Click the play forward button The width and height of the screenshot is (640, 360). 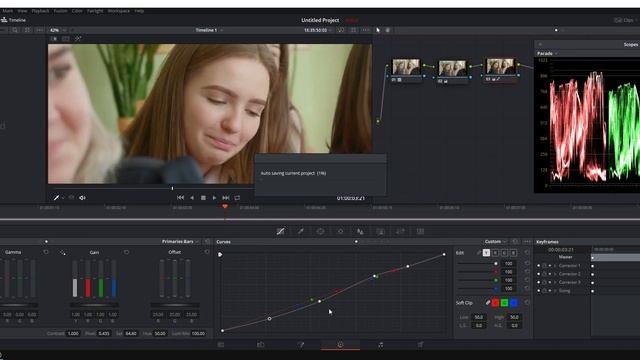(x=214, y=198)
